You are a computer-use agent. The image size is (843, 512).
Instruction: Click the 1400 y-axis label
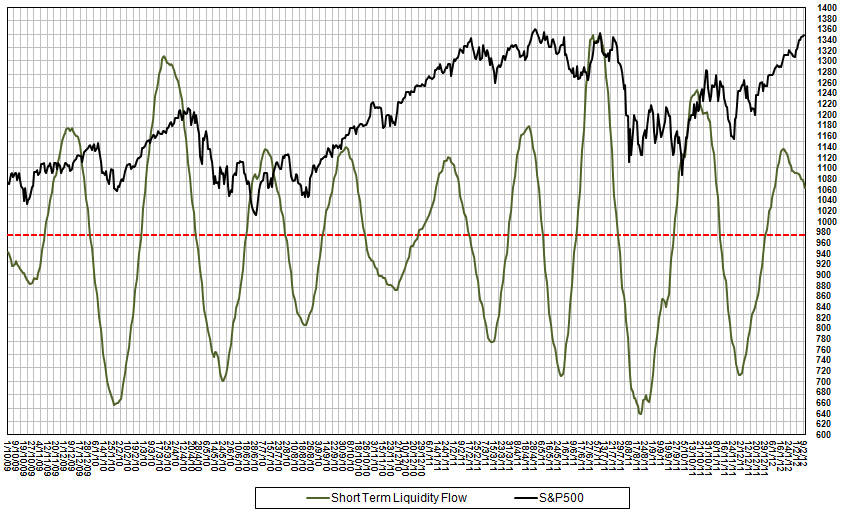[x=826, y=8]
